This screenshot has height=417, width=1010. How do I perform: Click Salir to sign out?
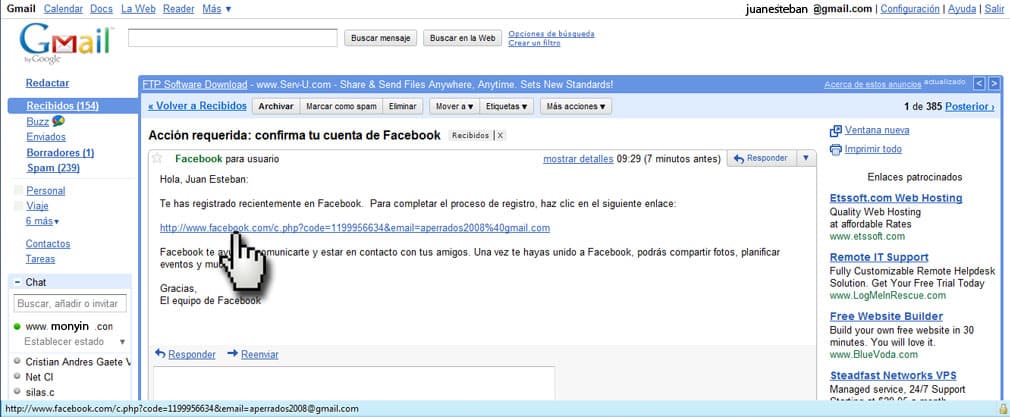993,9
